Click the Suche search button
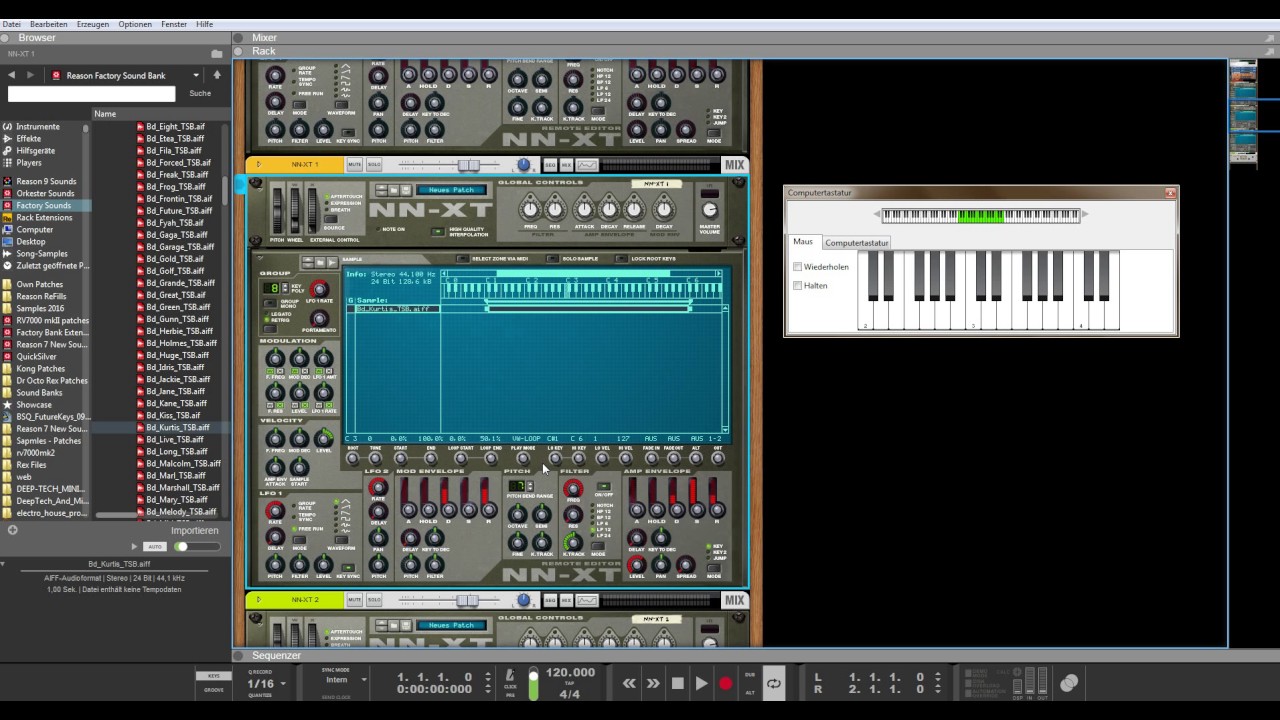Screen dimensions: 1280x720 (200, 94)
